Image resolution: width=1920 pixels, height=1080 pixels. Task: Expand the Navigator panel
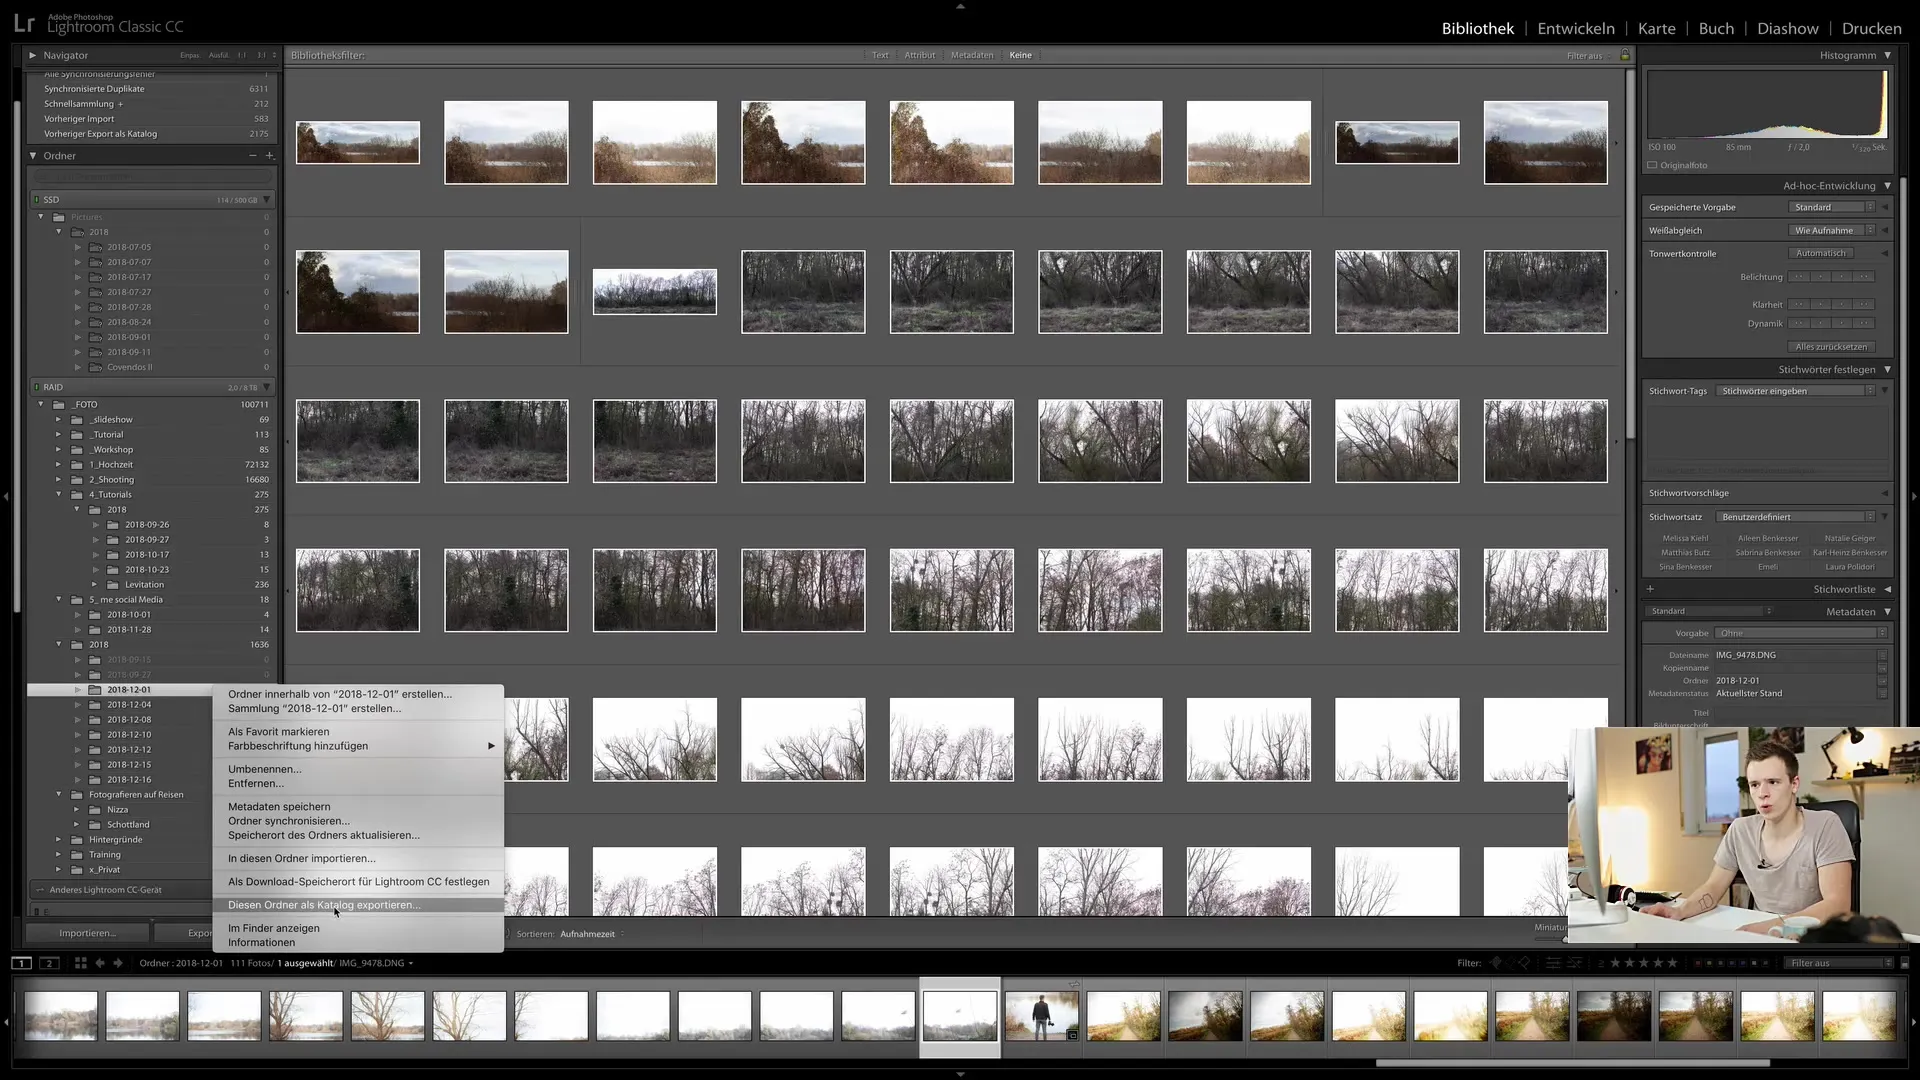pos(33,55)
